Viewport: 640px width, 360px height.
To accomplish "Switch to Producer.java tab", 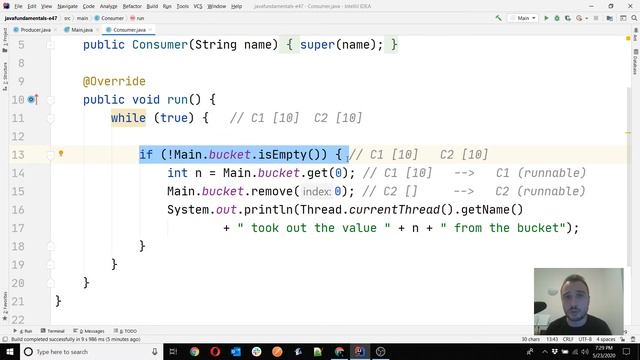I will point(35,30).
